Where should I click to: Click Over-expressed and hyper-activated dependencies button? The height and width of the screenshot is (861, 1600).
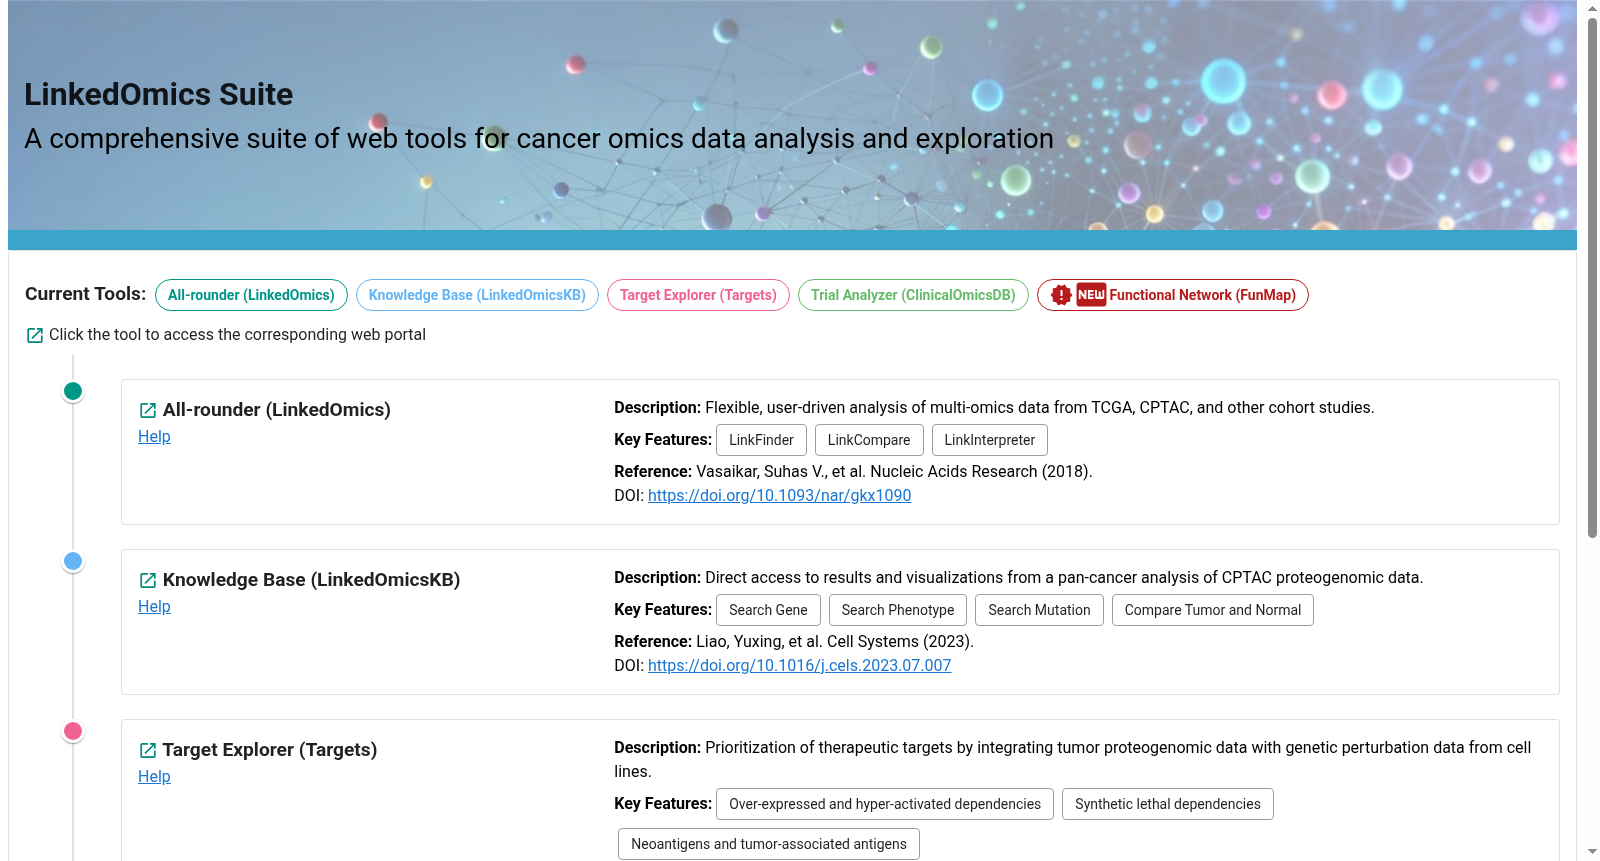point(885,804)
